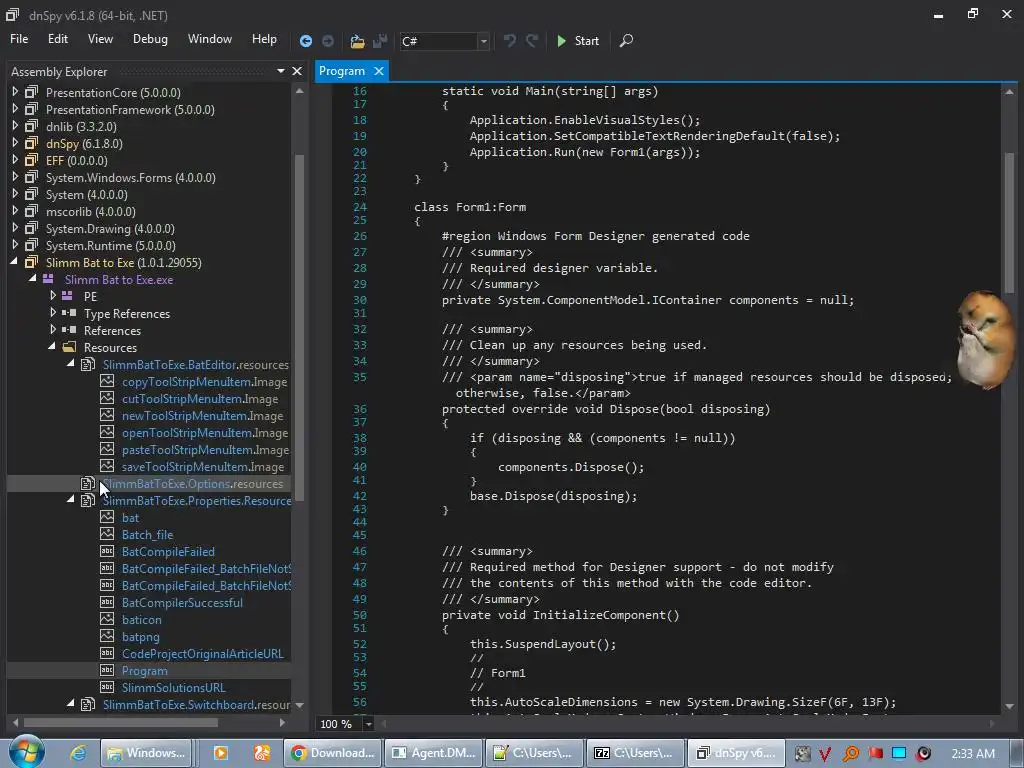Open the Window menu

click(x=210, y=39)
